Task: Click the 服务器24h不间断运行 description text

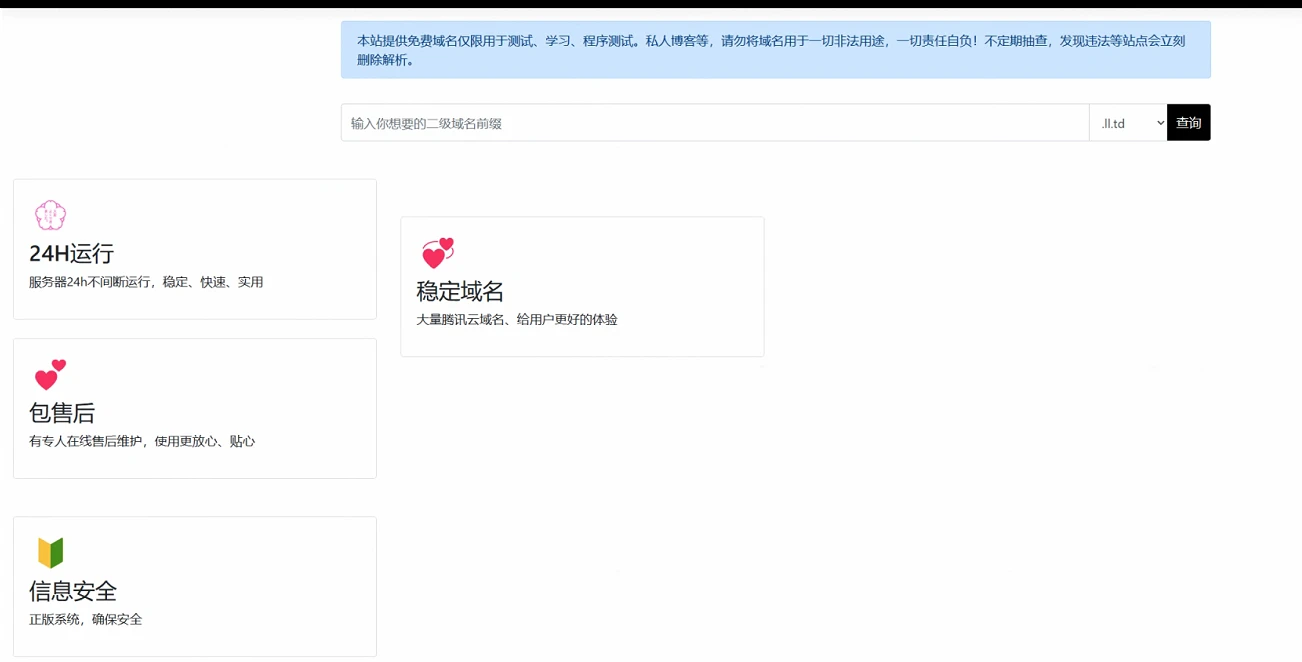Action: [x=146, y=282]
